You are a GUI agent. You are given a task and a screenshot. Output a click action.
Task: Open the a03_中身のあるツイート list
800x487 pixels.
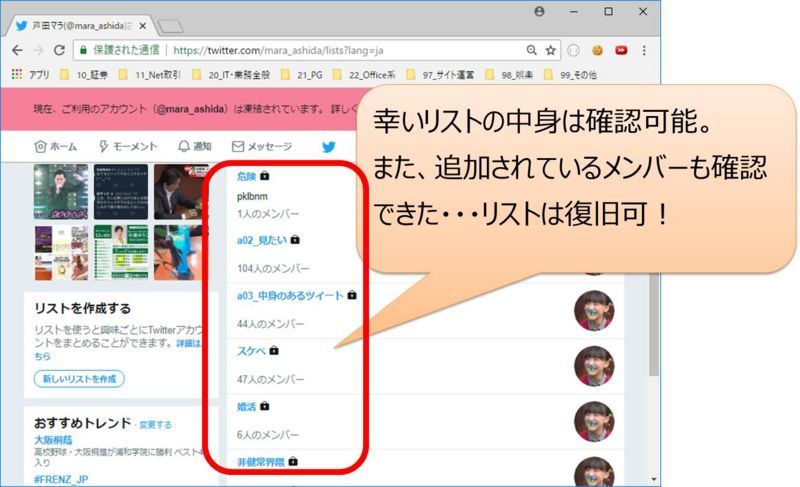(290, 296)
